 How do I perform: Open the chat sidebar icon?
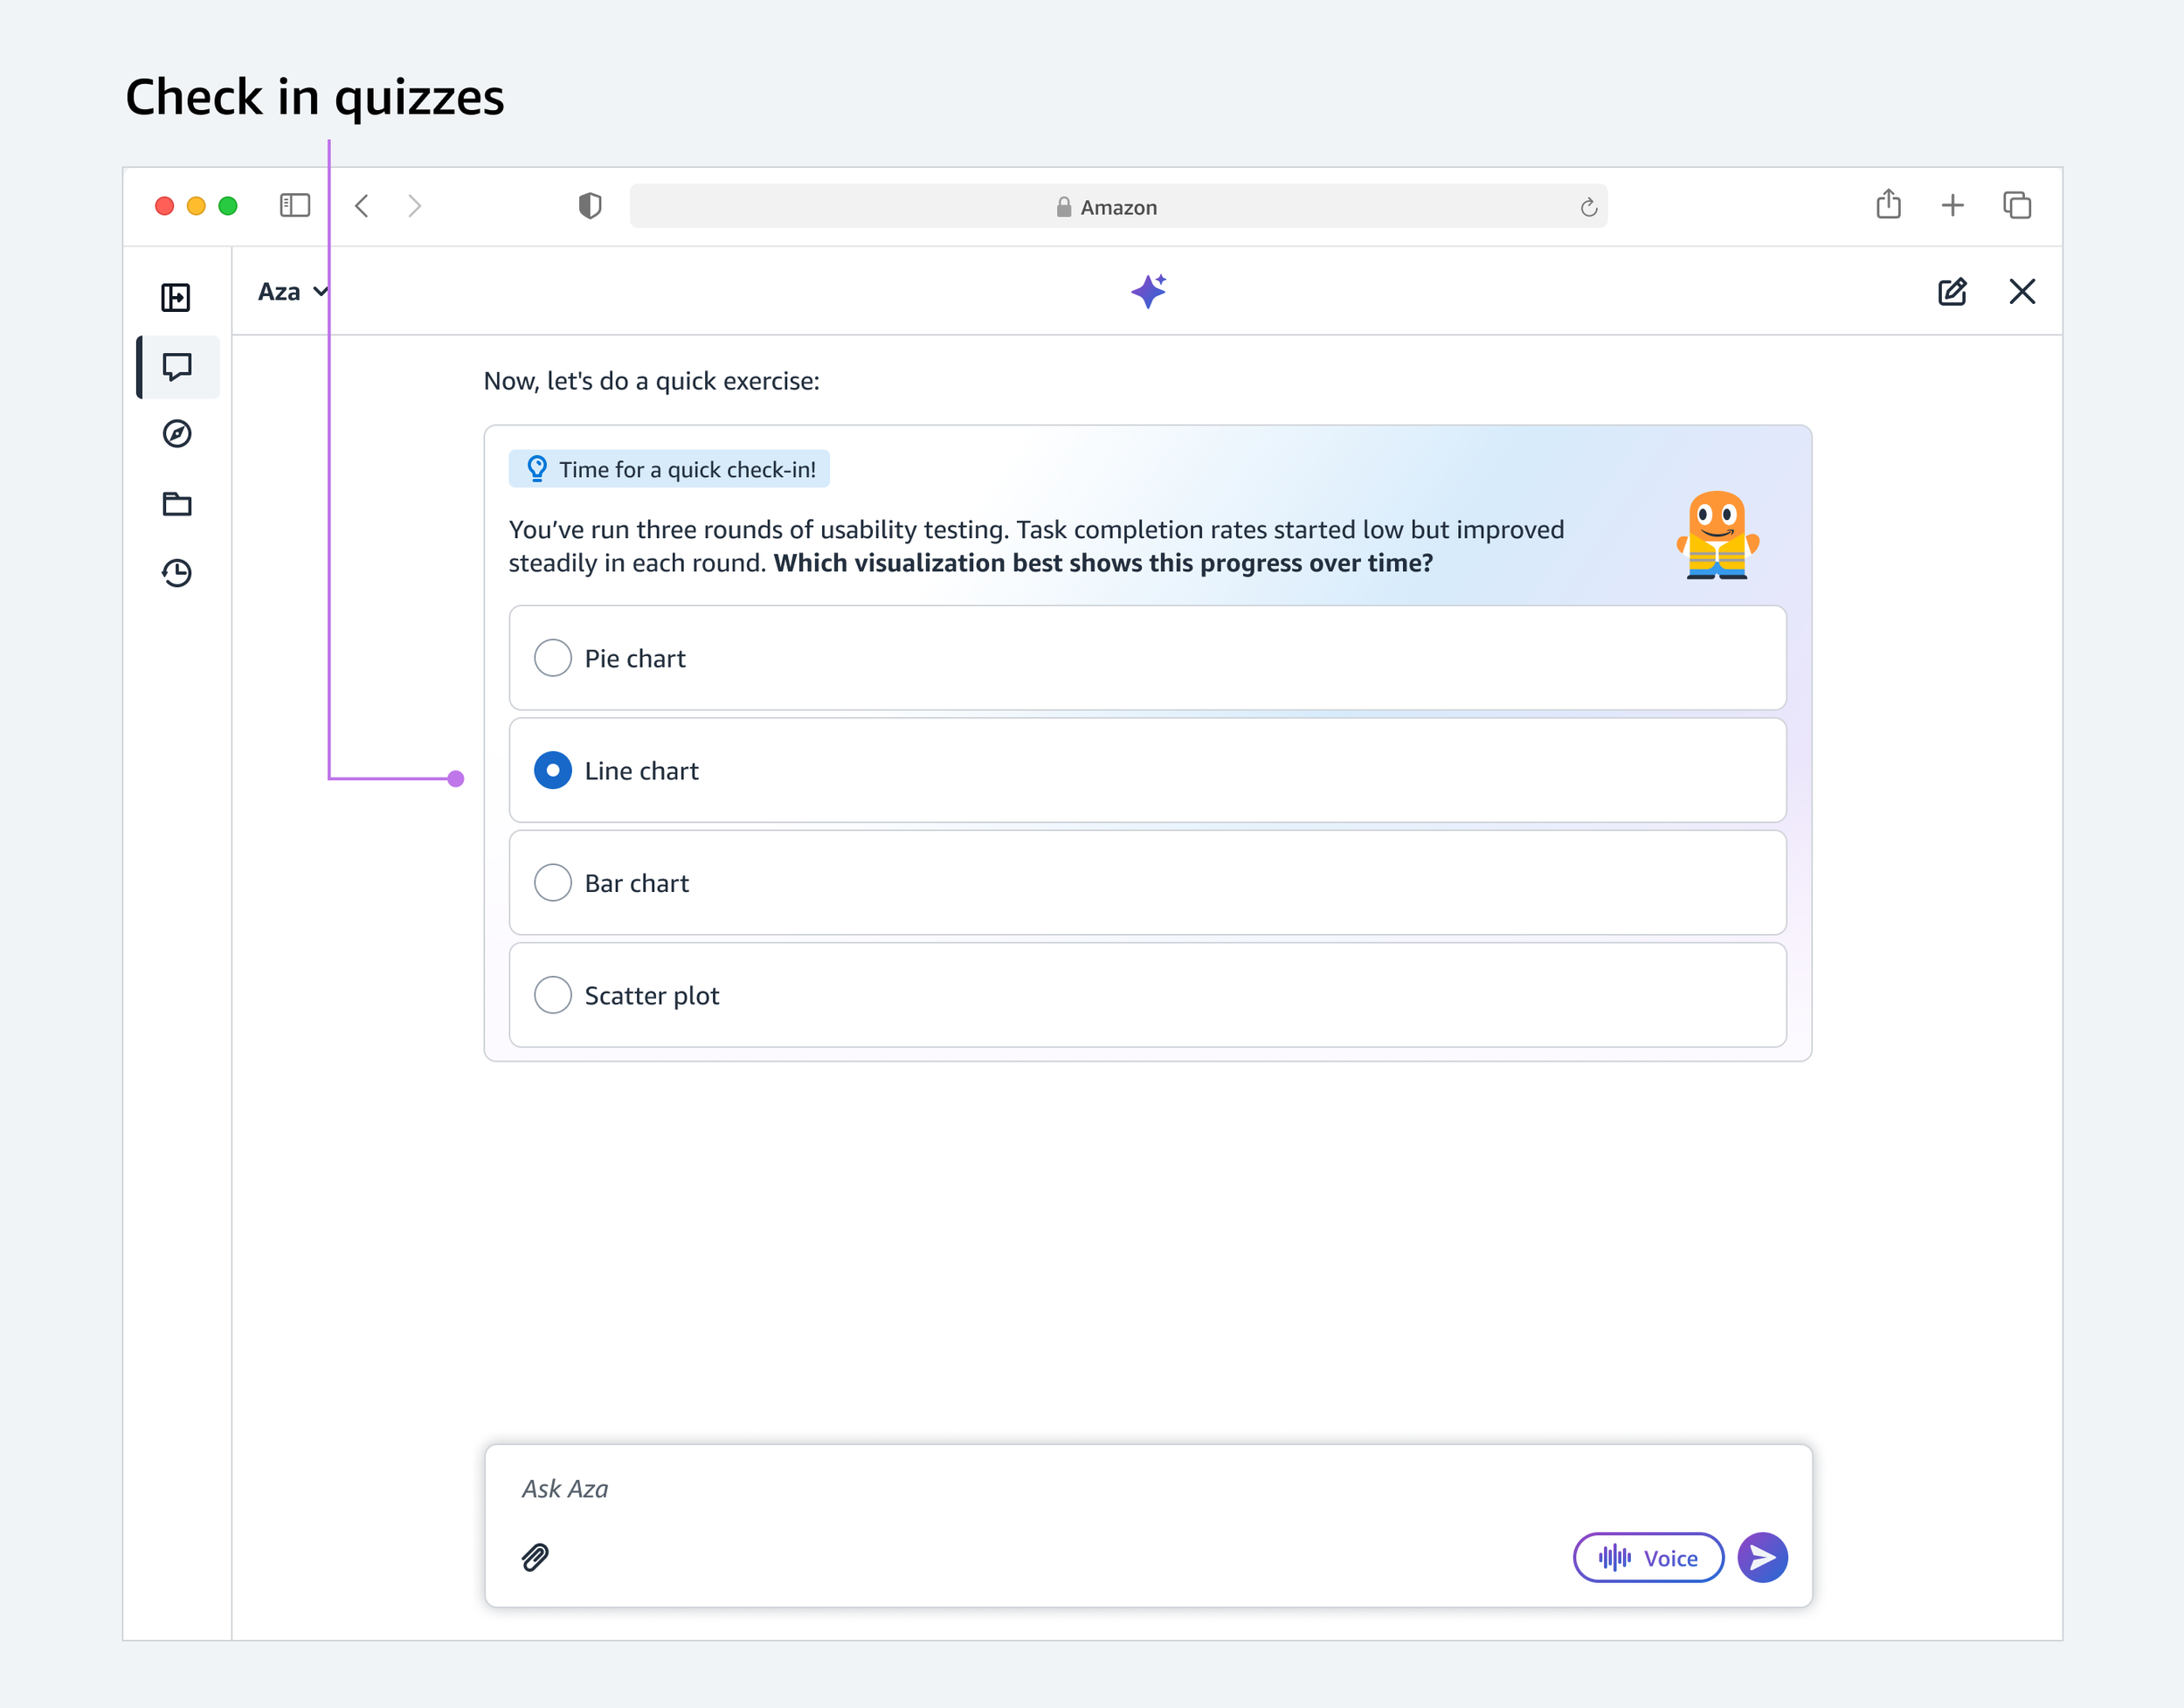[177, 367]
